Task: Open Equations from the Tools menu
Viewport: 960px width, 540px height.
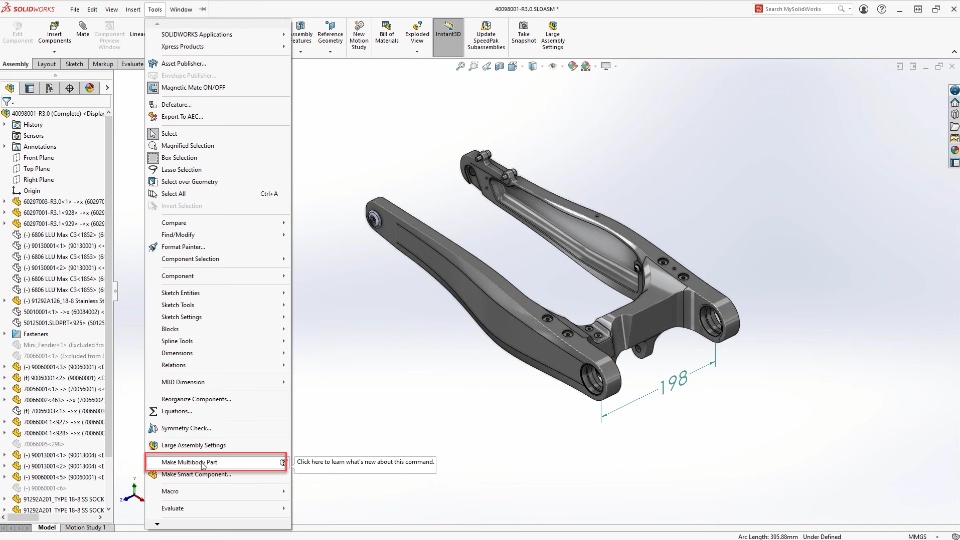Action: coord(176,411)
